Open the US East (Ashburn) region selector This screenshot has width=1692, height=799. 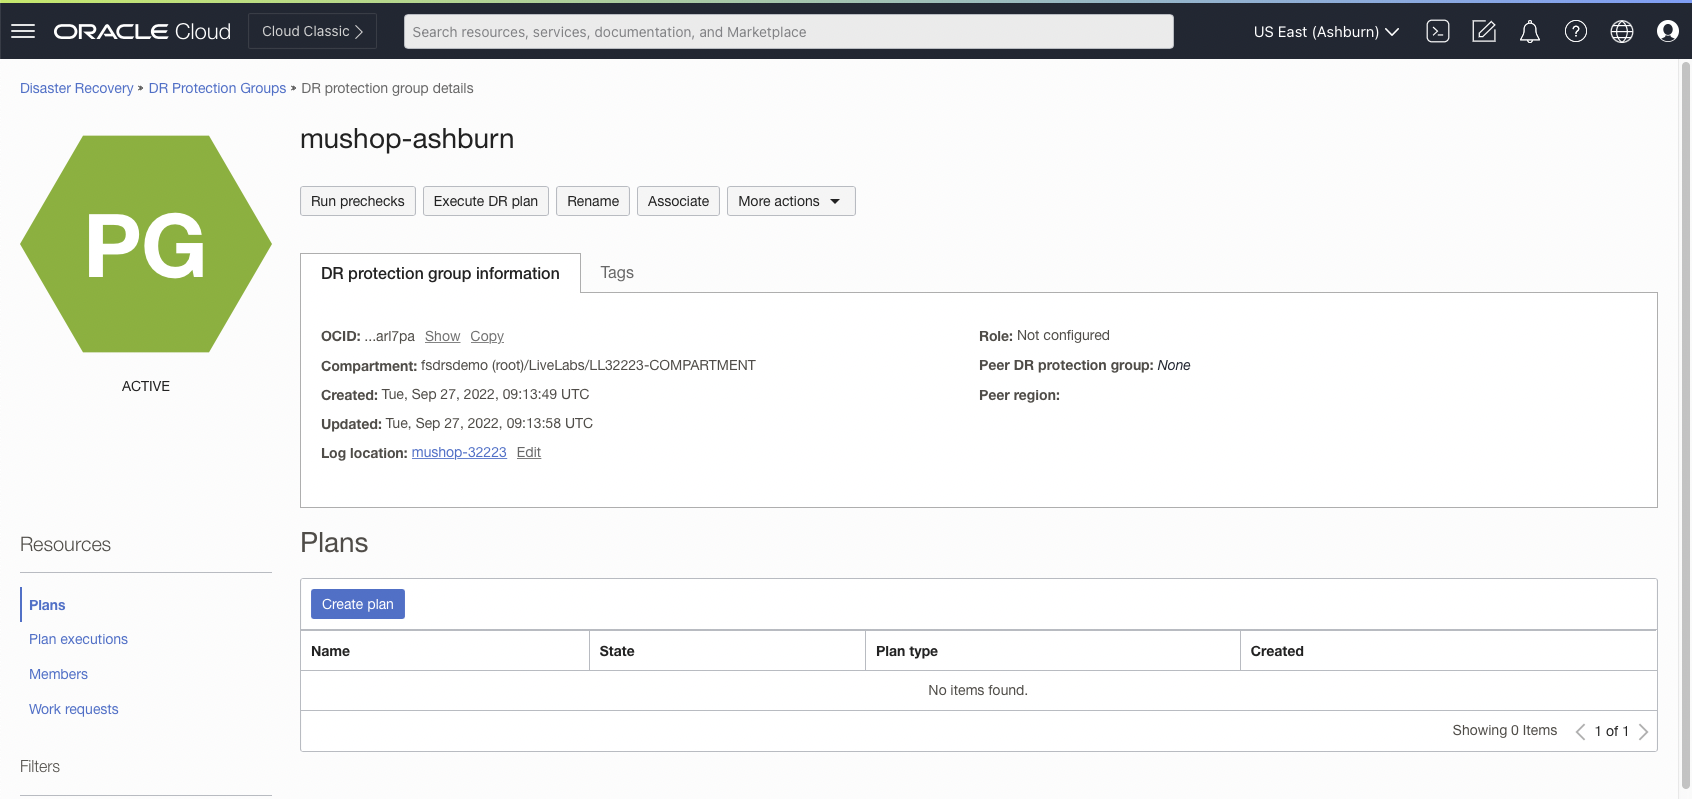[x=1325, y=31]
